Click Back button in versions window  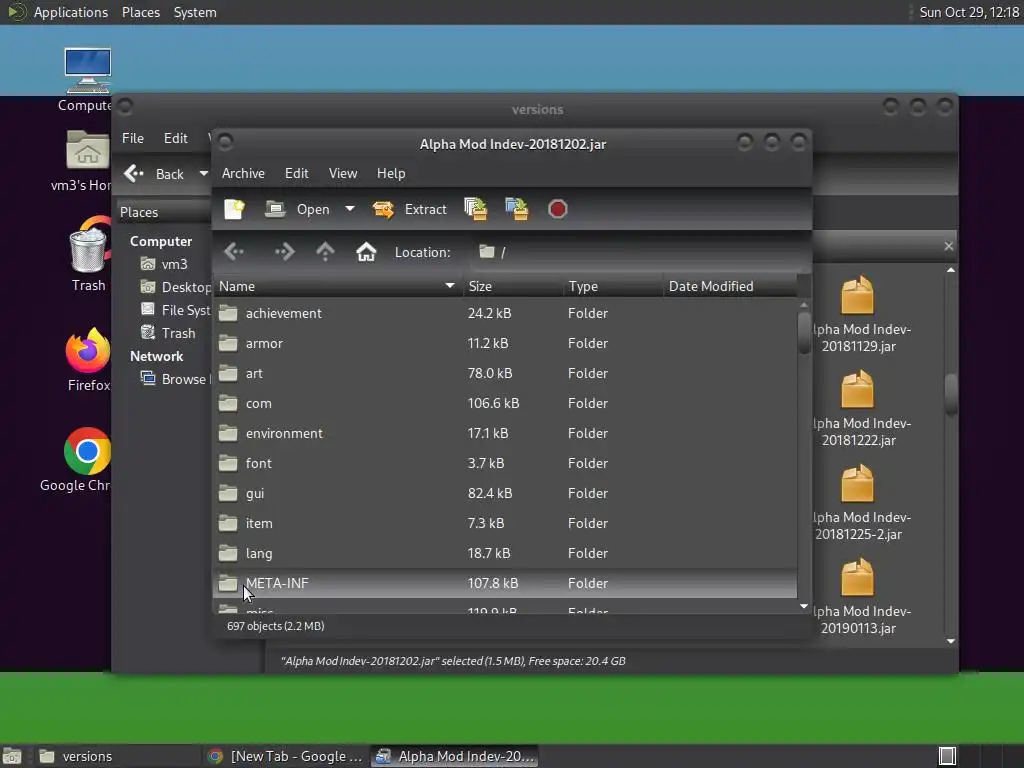click(x=155, y=174)
